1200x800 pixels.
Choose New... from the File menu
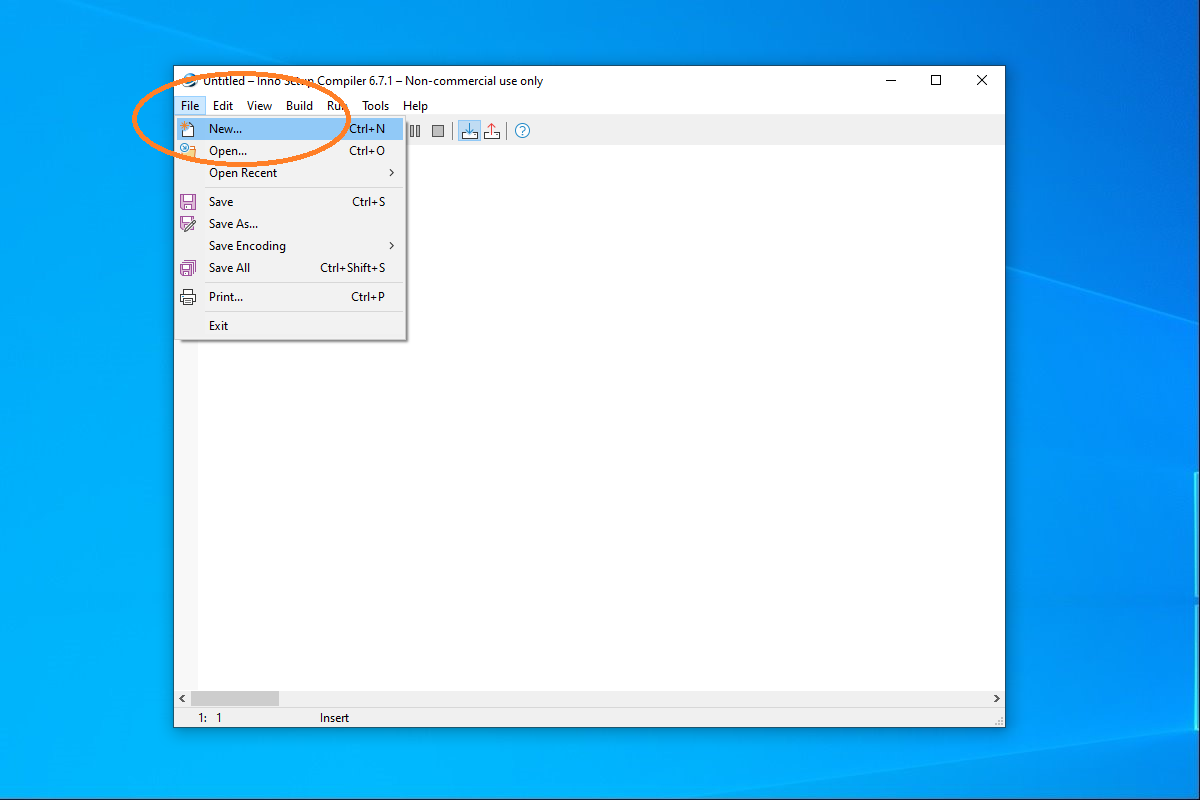[290, 129]
